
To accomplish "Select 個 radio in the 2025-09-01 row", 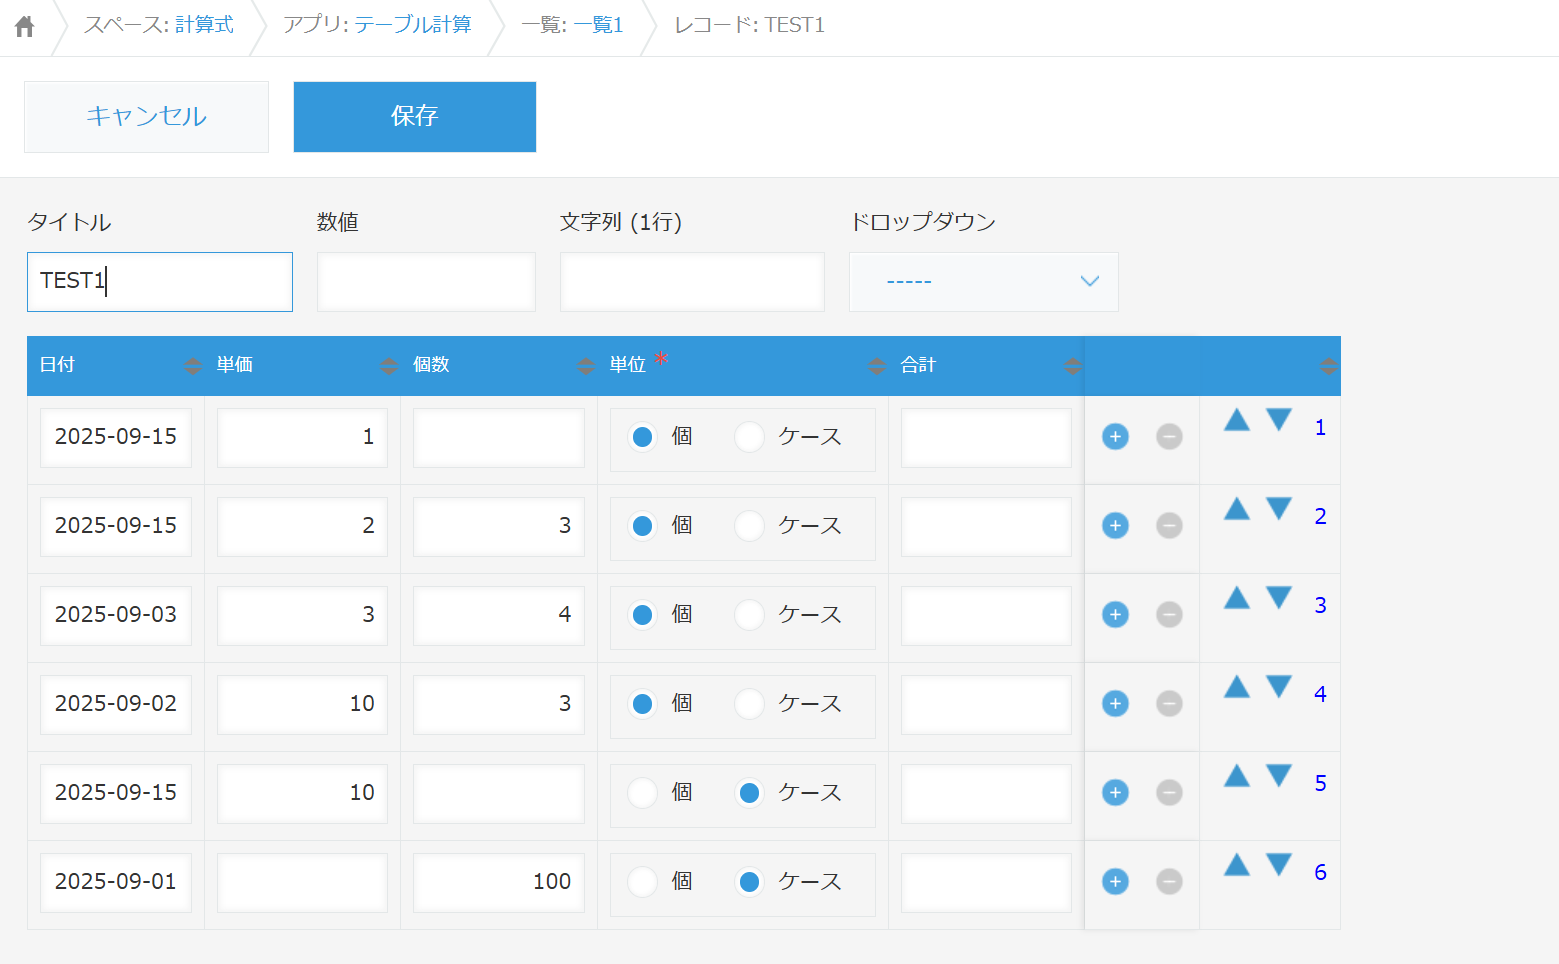I will point(643,882).
